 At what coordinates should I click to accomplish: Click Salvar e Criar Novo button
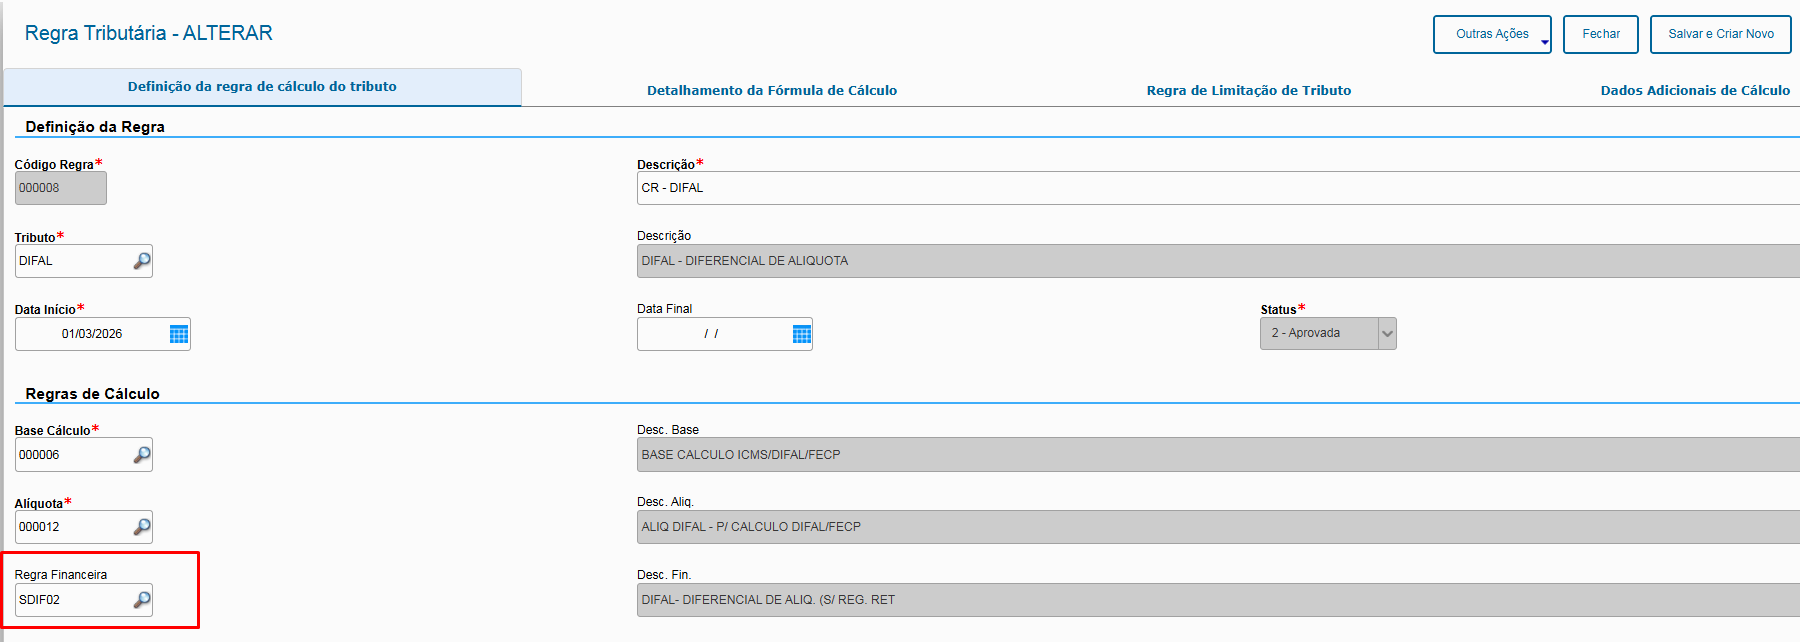tap(1721, 34)
